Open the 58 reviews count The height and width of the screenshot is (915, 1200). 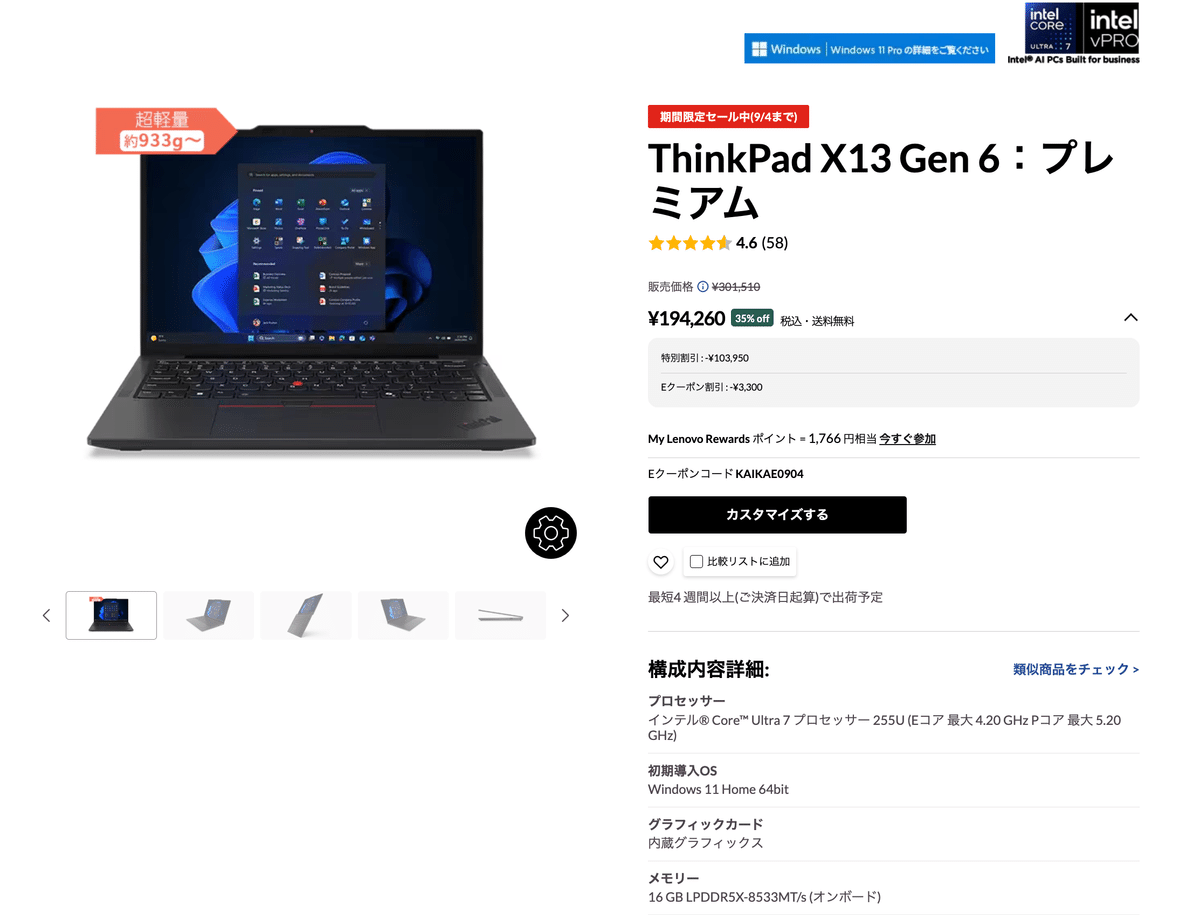774,243
